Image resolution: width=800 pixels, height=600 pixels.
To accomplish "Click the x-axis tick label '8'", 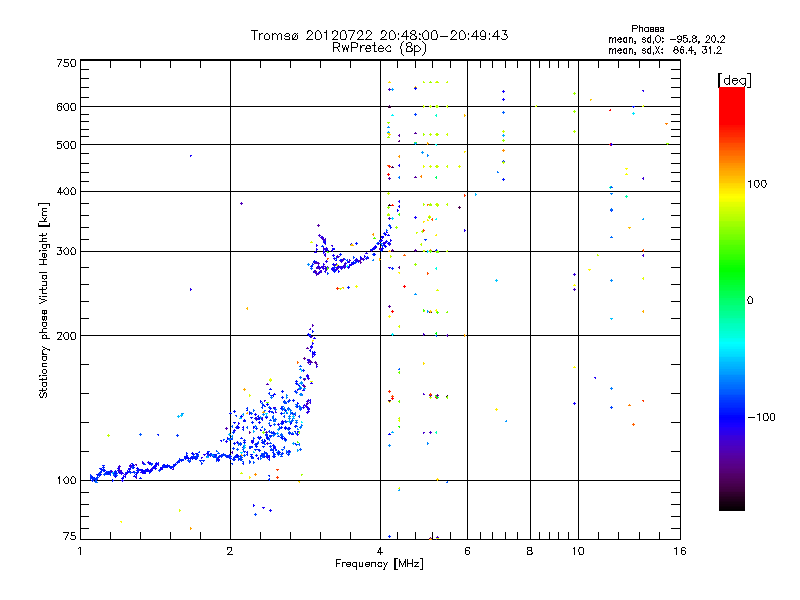I will (x=530, y=551).
